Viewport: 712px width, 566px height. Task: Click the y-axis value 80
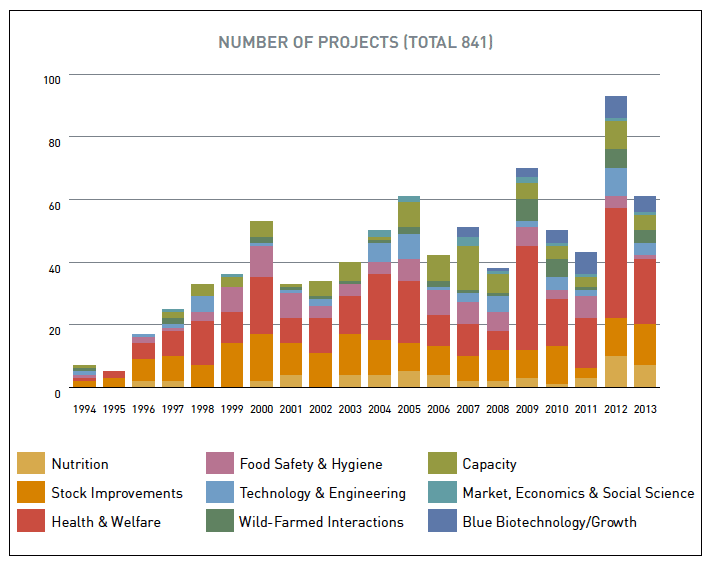[54, 143]
